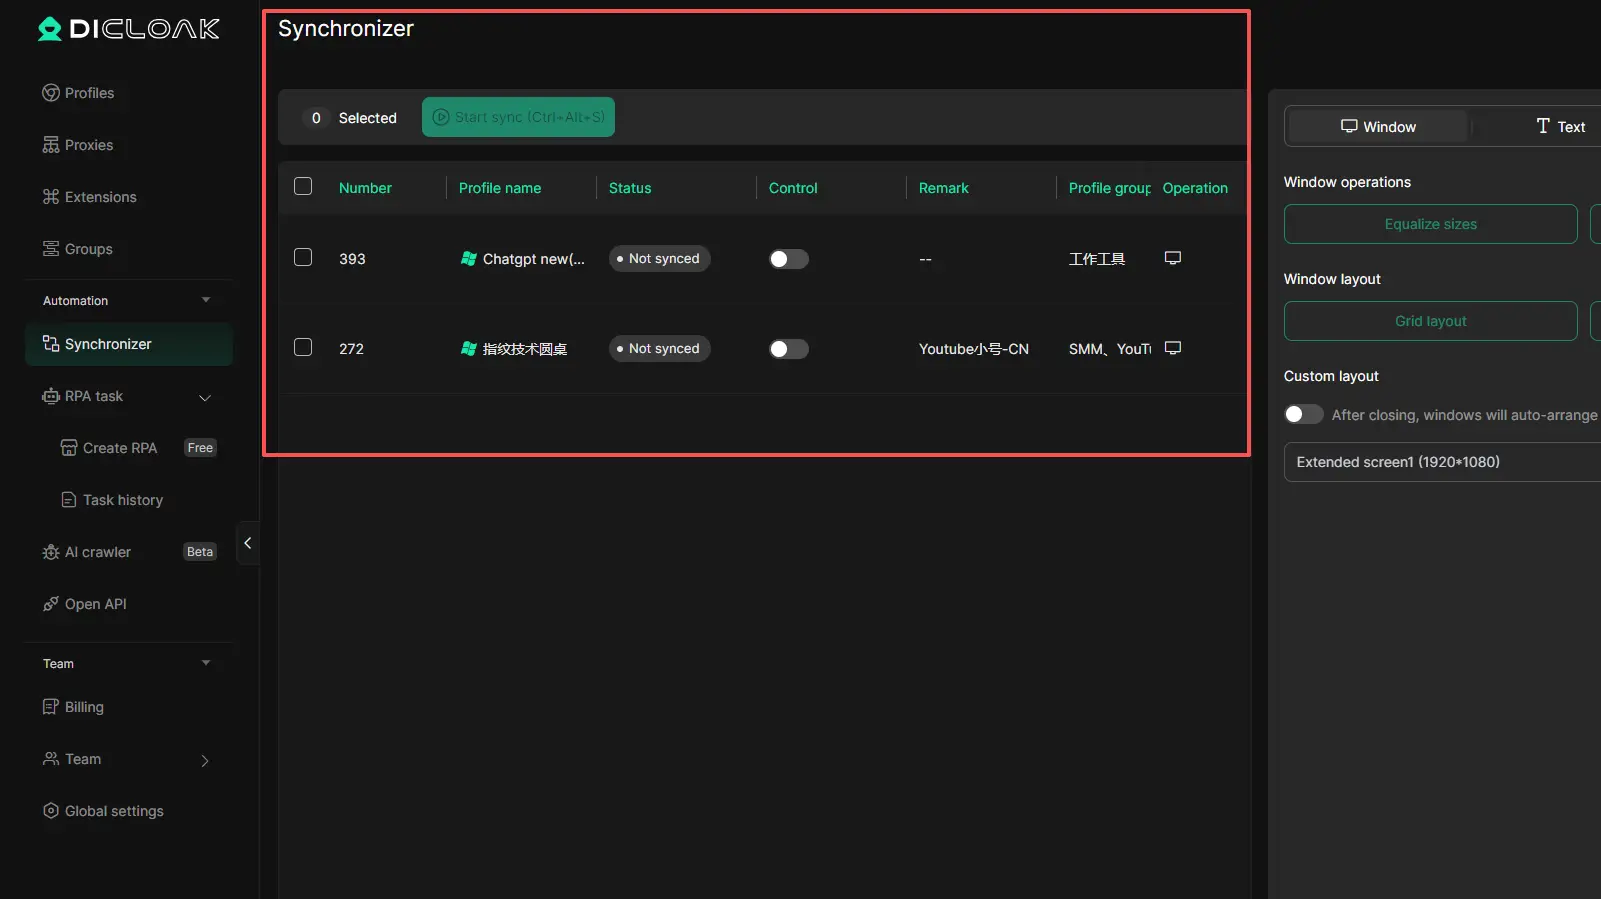Enable the control toggle for profile 272
1601x899 pixels.
click(x=788, y=349)
